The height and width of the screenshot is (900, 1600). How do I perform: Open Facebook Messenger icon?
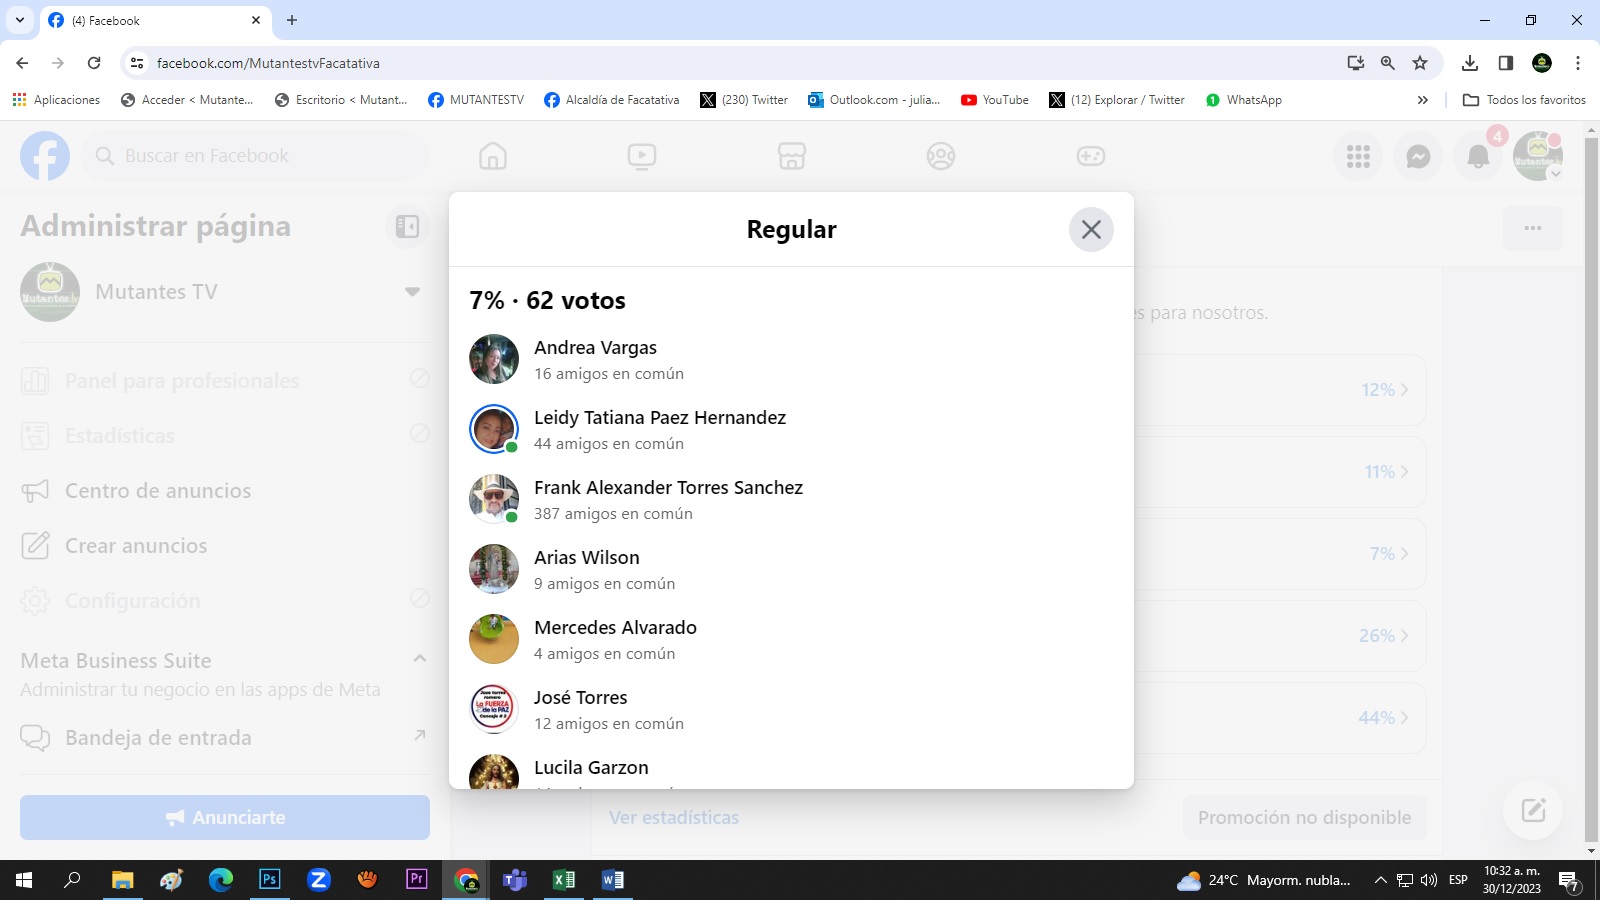tap(1418, 157)
